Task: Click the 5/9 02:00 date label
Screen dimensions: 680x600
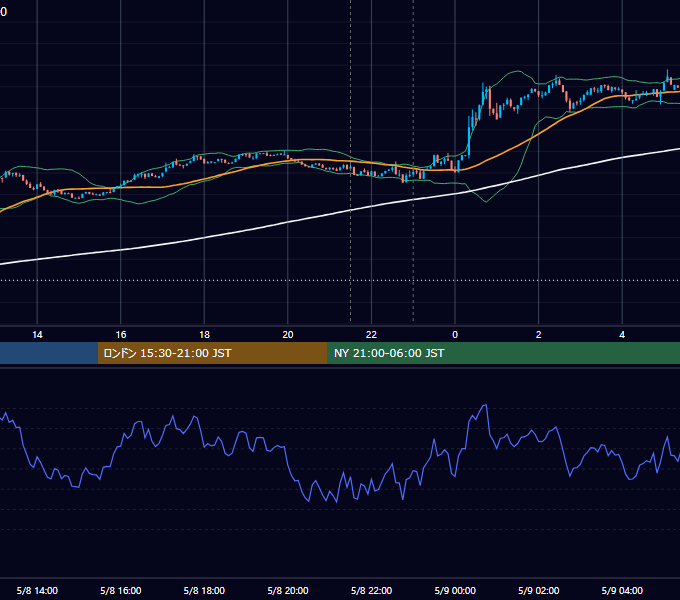Action: 538,590
